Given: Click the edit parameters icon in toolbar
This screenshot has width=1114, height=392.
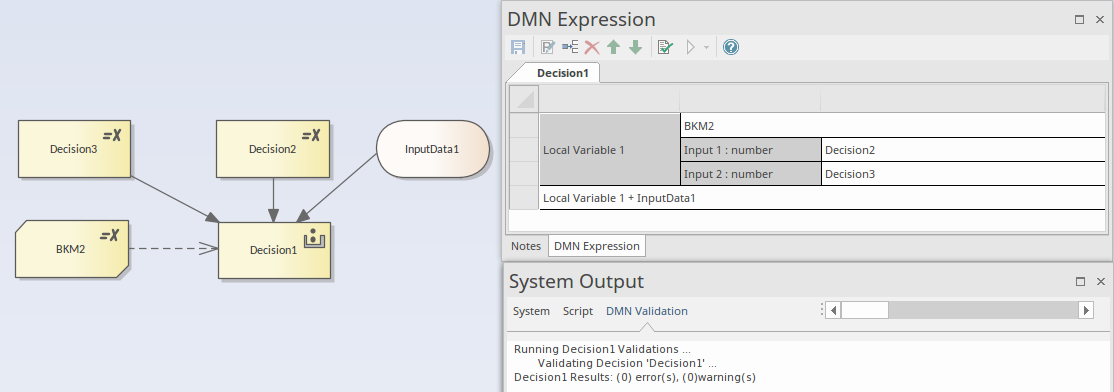Looking at the screenshot, I should coord(548,48).
